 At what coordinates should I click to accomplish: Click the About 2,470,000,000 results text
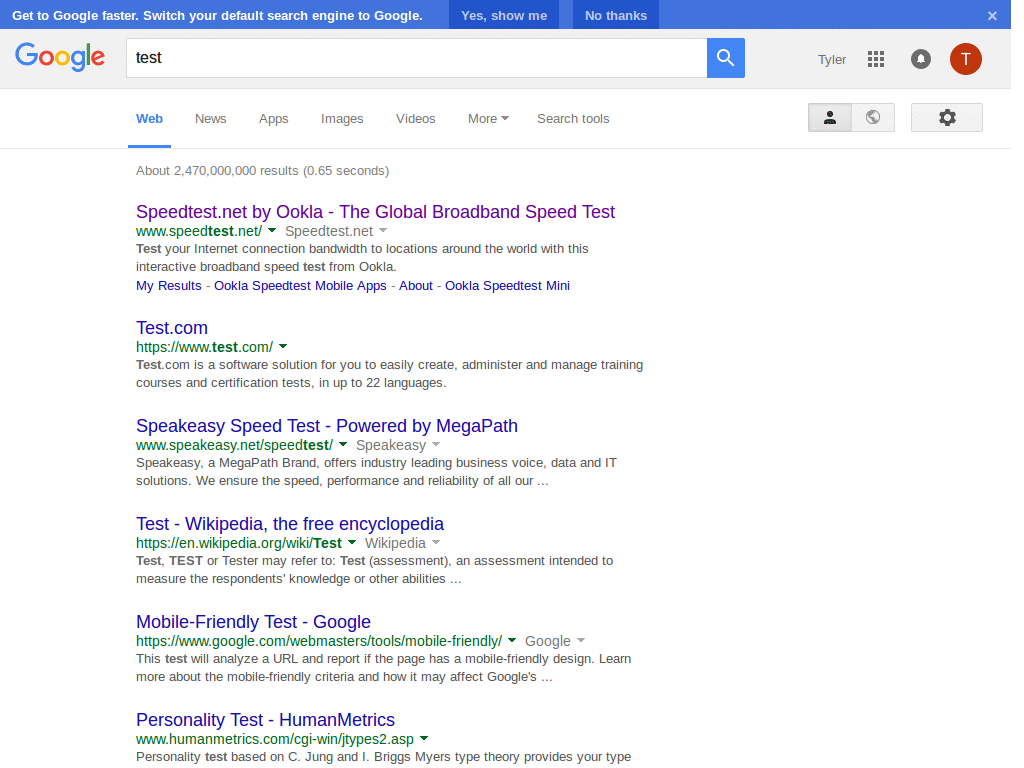pos(263,170)
